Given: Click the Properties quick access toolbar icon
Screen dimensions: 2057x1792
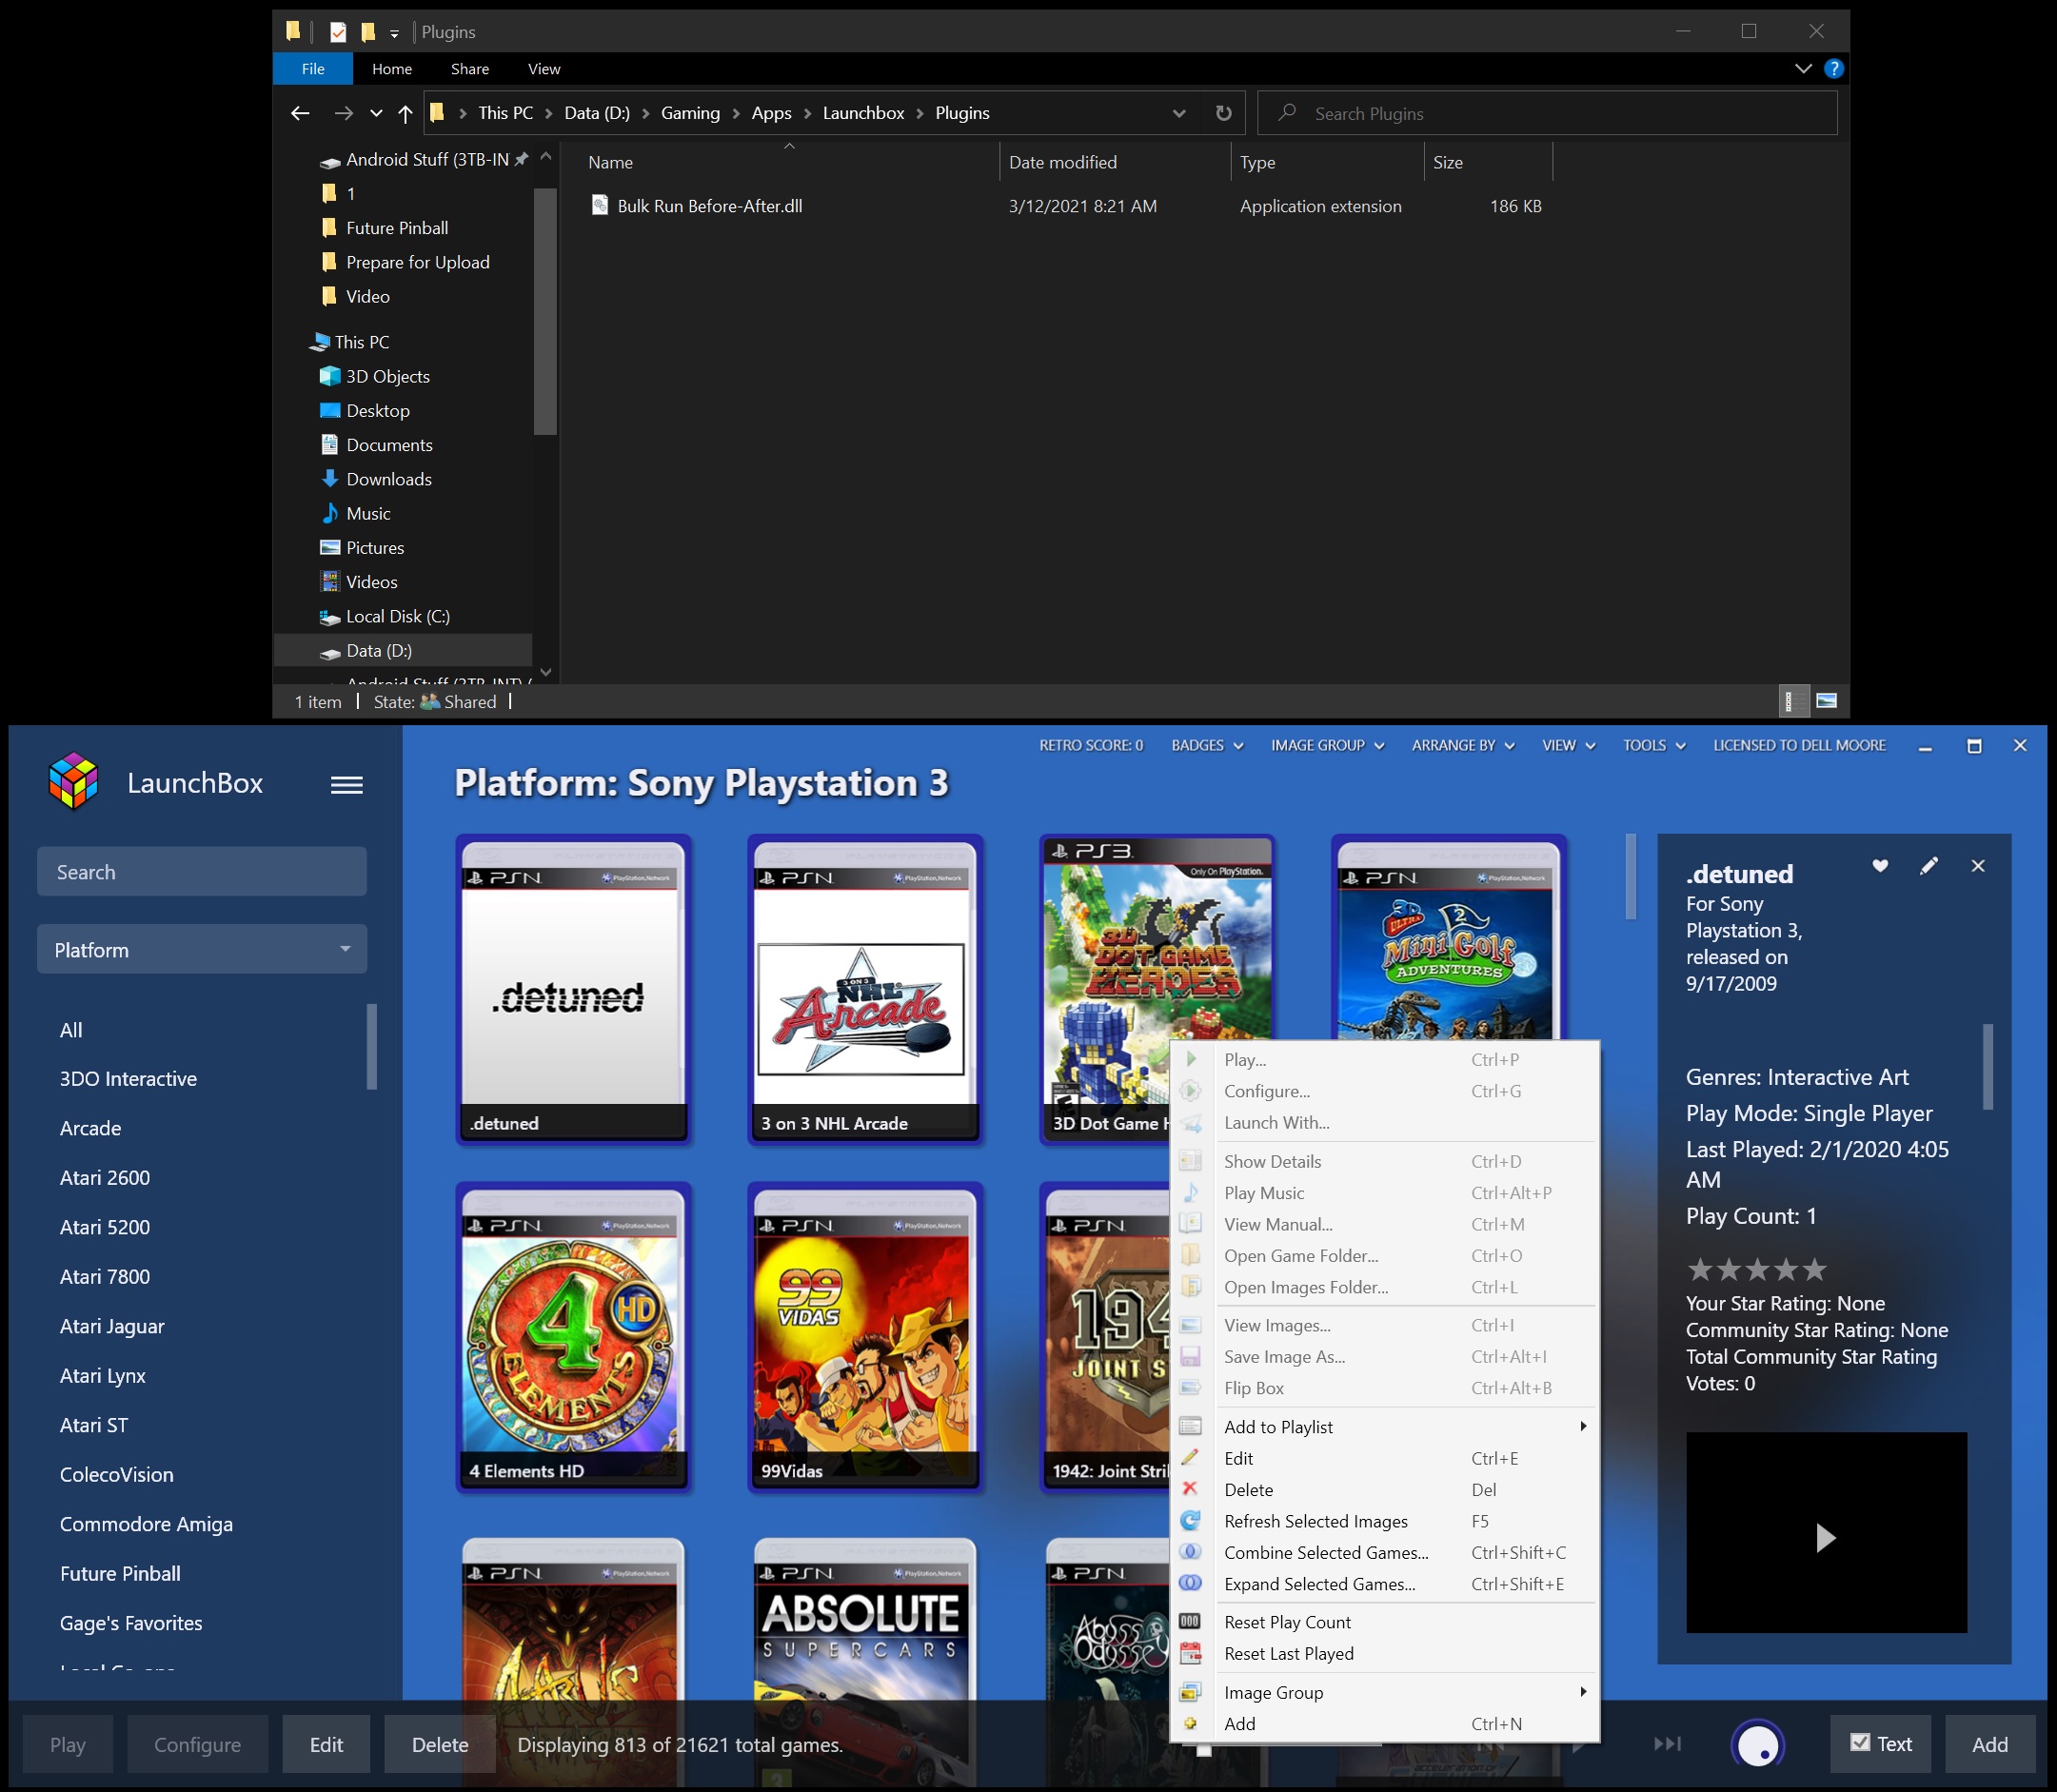Looking at the screenshot, I should pos(338,32).
